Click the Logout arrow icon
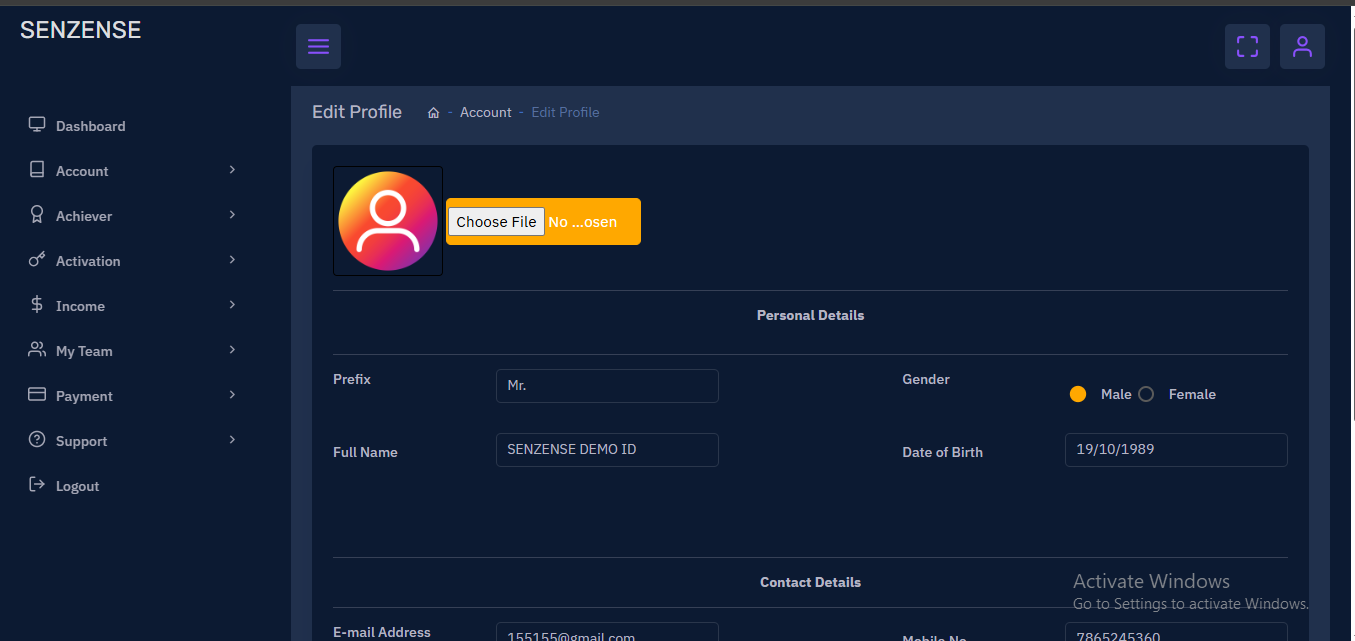This screenshot has width=1355, height=641. click(x=37, y=485)
